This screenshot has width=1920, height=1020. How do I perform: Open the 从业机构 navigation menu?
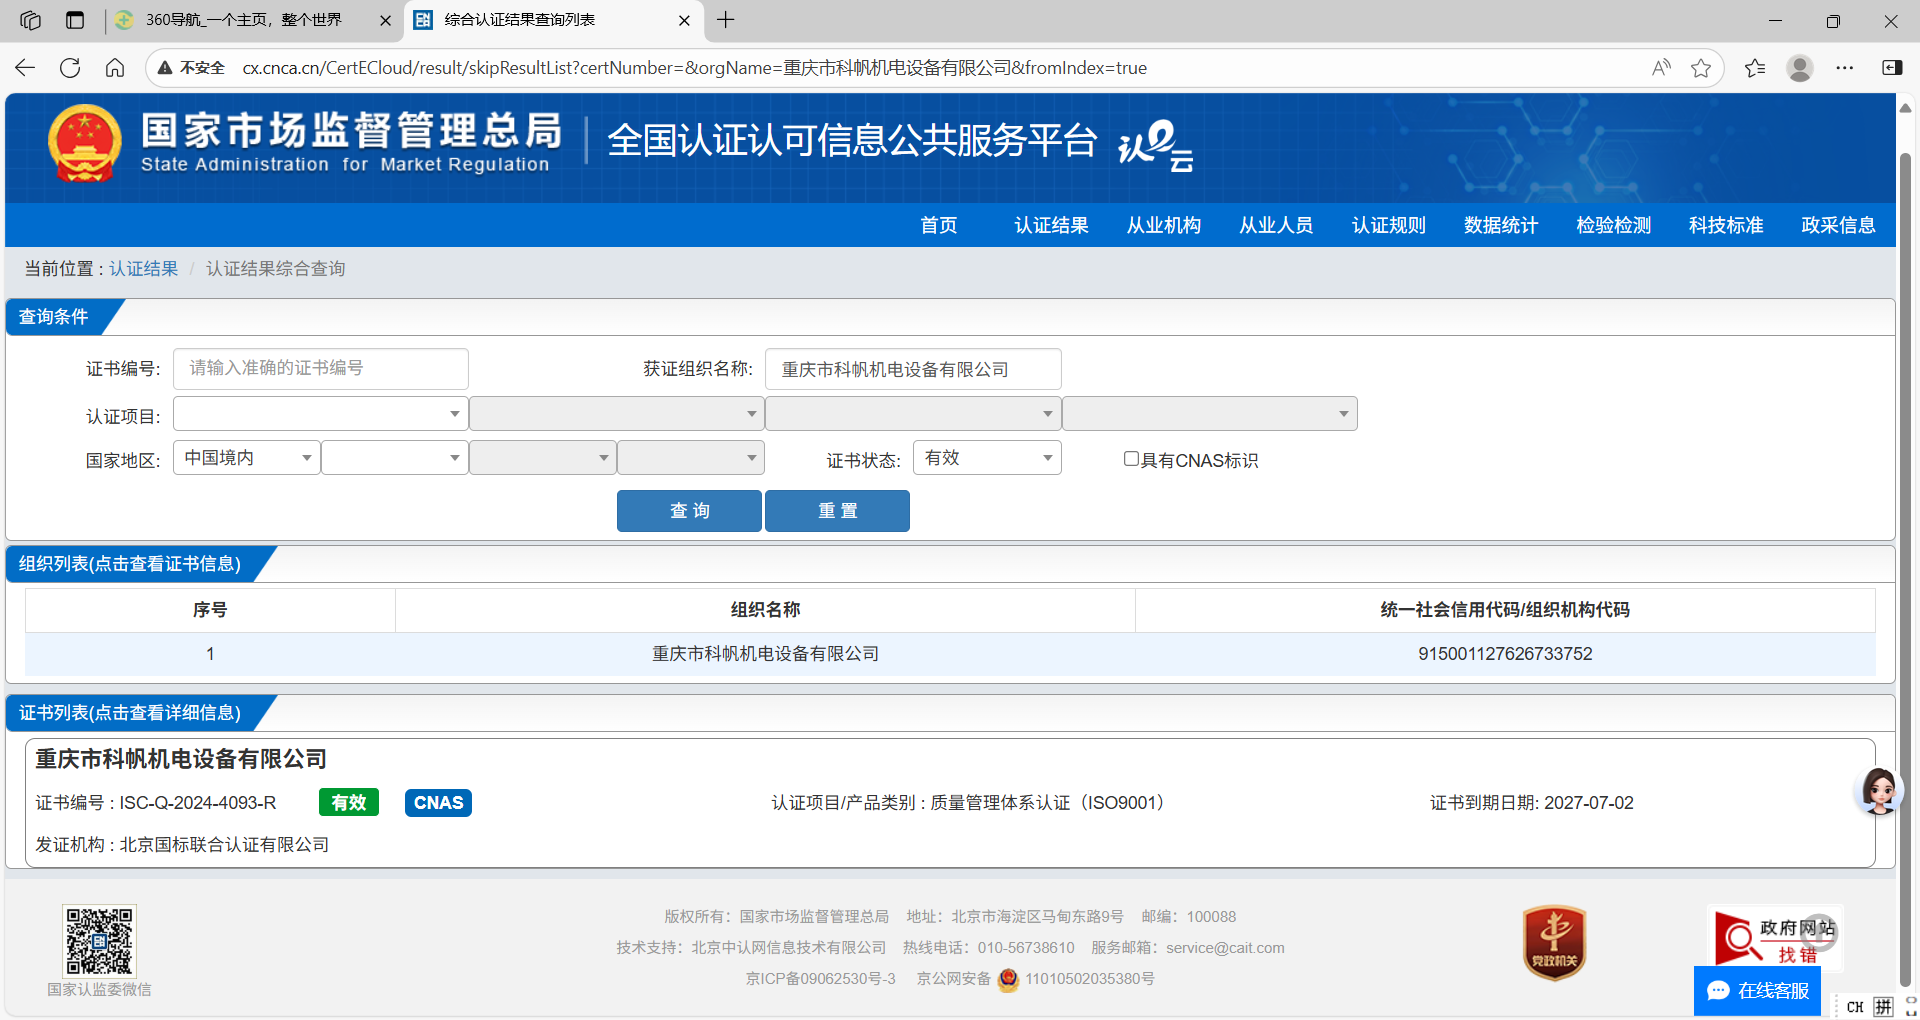(1163, 226)
